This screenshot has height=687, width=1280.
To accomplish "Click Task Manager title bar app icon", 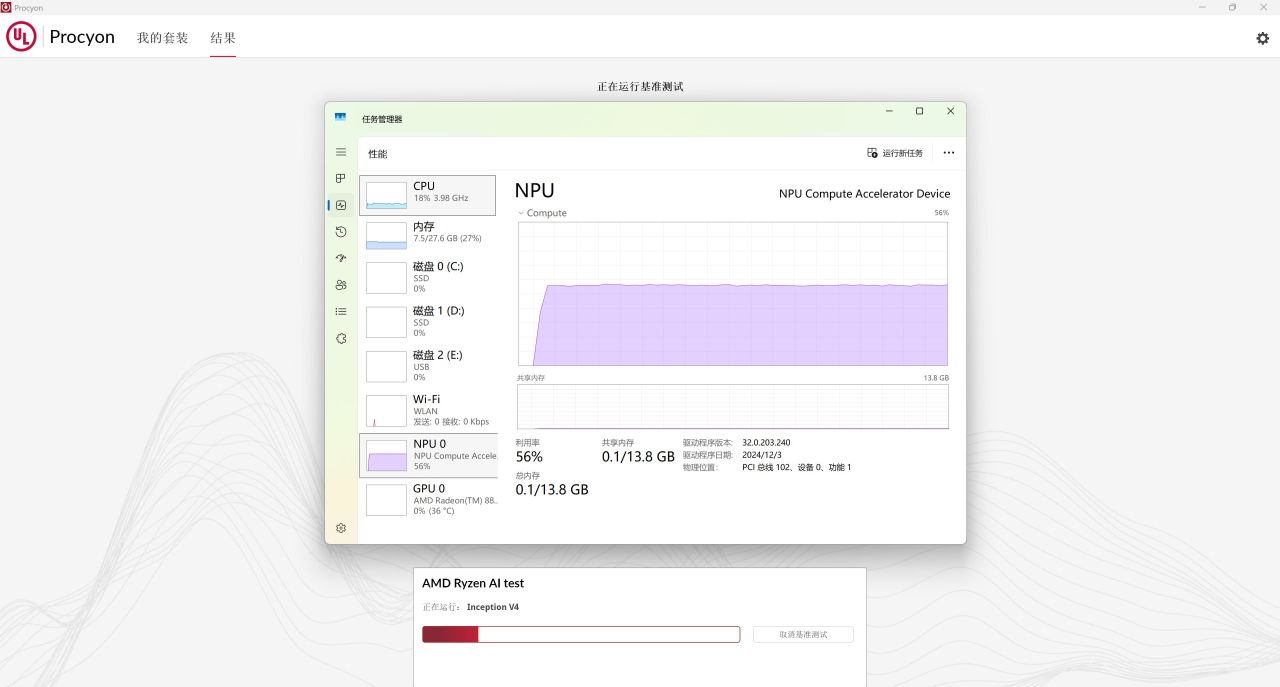I will (341, 118).
